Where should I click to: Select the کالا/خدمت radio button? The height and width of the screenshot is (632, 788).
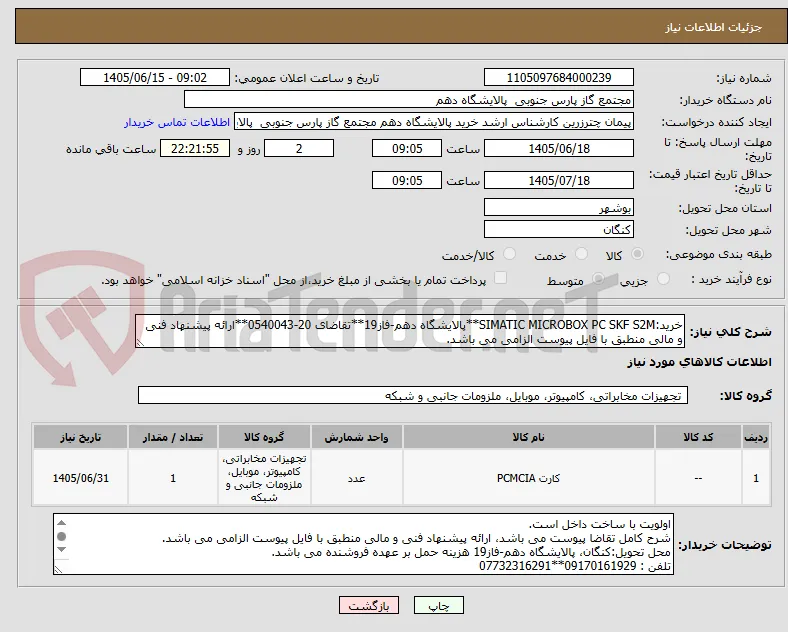coord(509,254)
